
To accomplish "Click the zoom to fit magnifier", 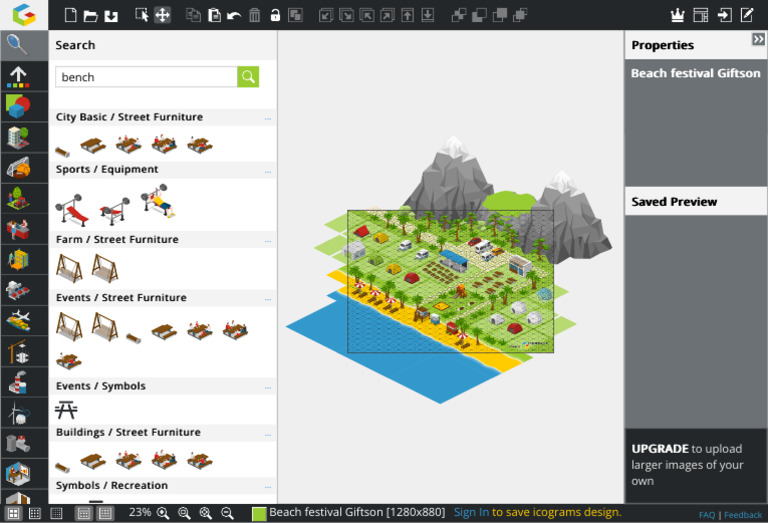I will tap(184, 513).
